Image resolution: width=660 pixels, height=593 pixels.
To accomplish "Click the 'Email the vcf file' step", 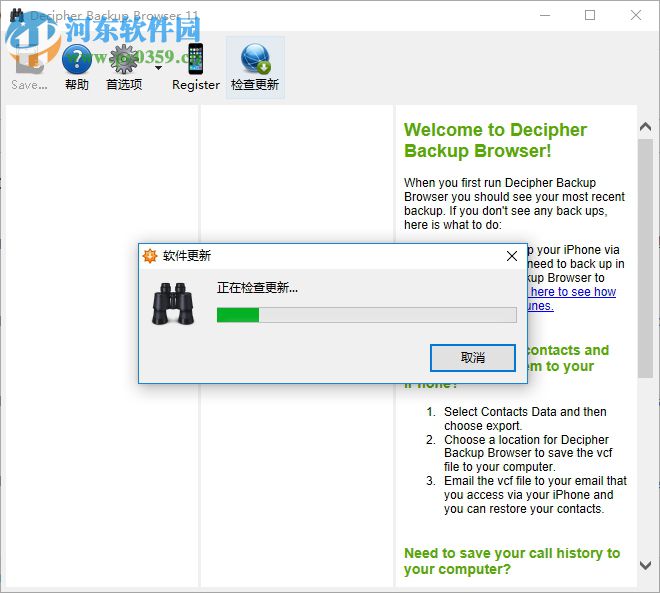I will [x=535, y=495].
